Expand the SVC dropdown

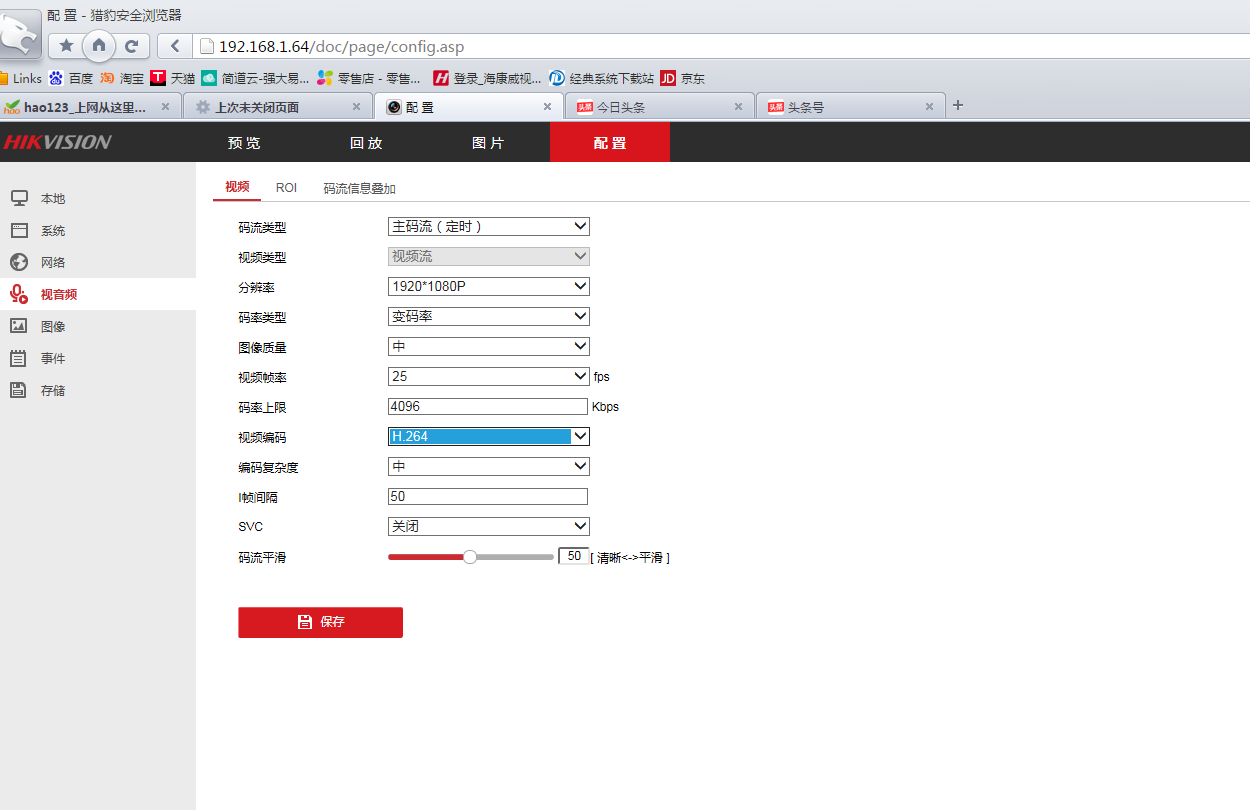tap(488, 526)
